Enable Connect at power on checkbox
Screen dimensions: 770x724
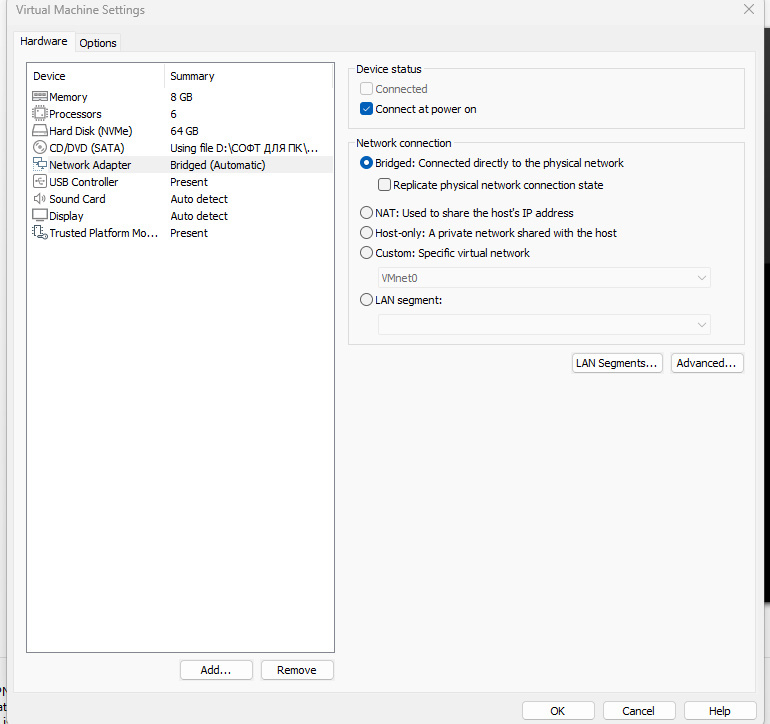click(x=366, y=109)
